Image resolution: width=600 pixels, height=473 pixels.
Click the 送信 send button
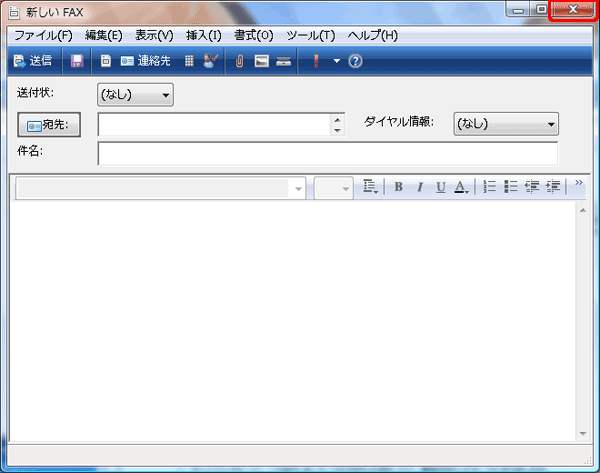33,61
